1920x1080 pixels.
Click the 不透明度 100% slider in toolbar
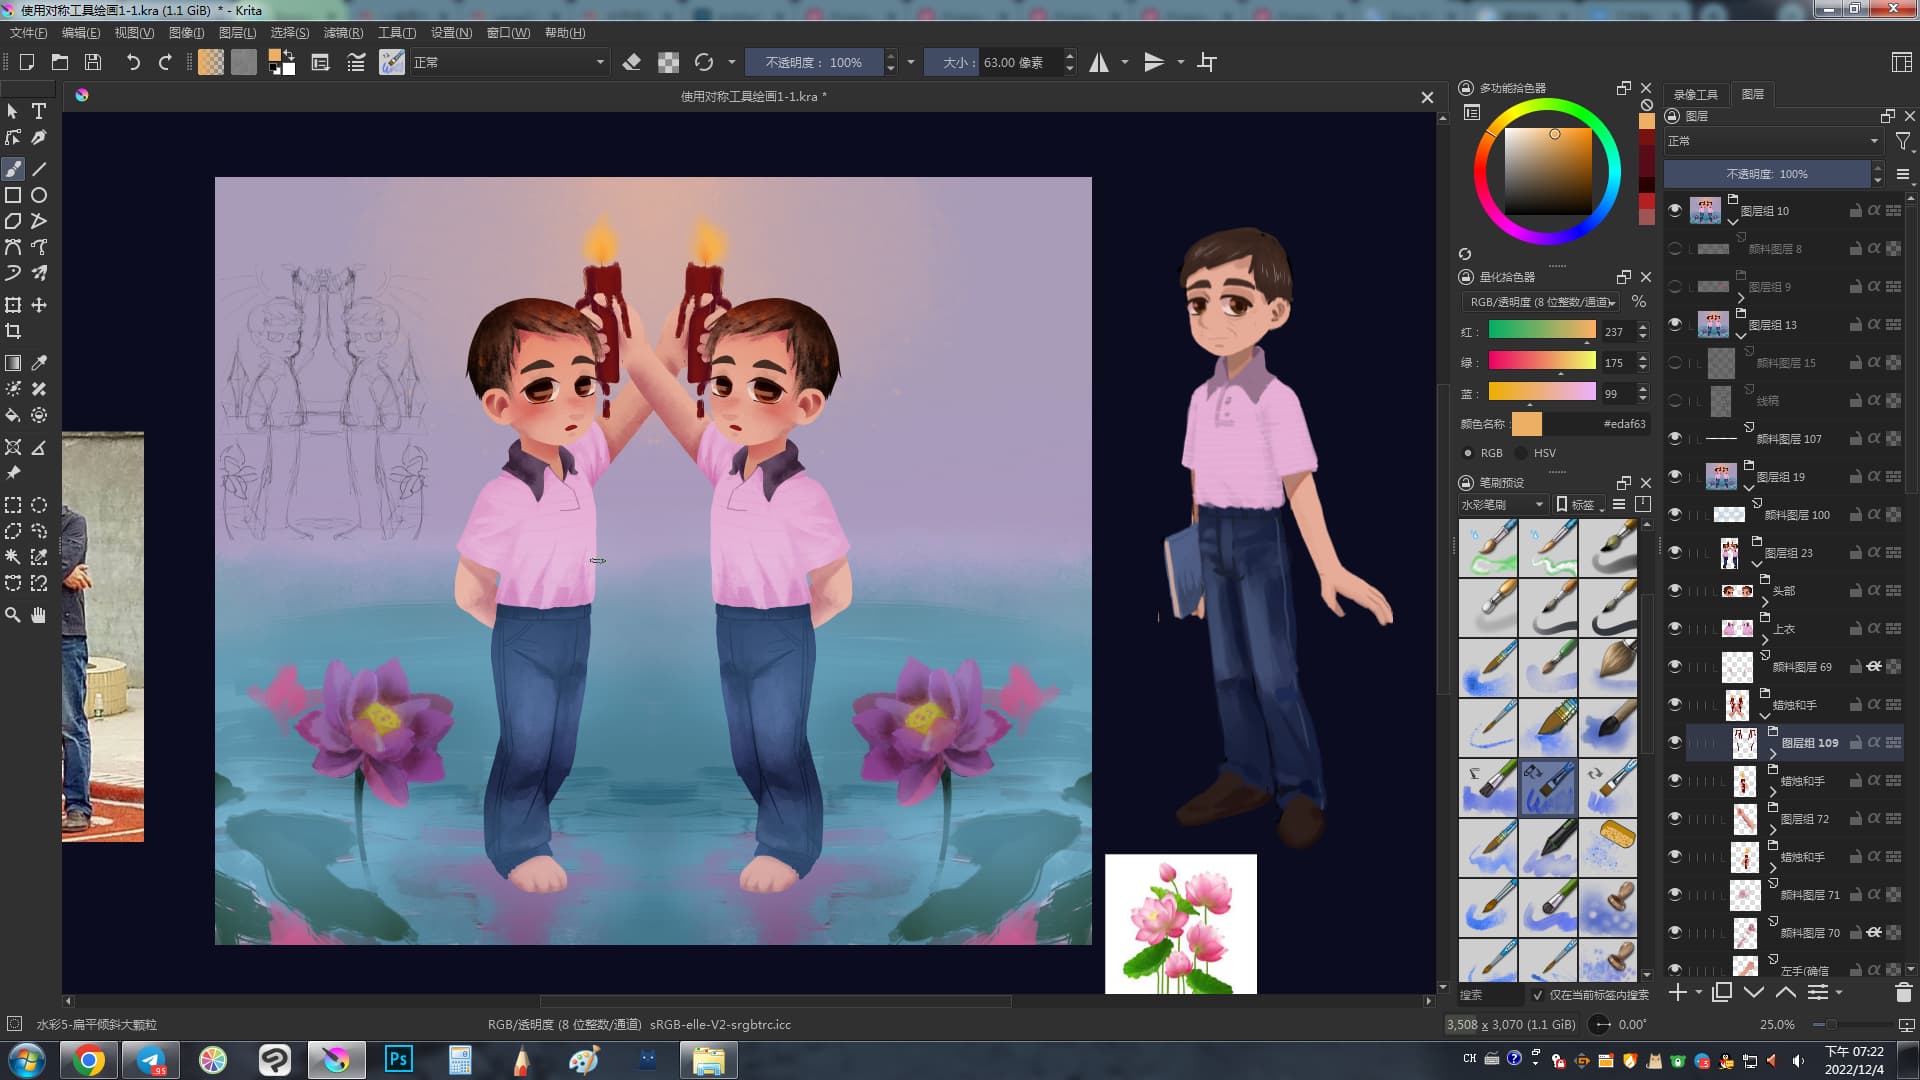815,62
